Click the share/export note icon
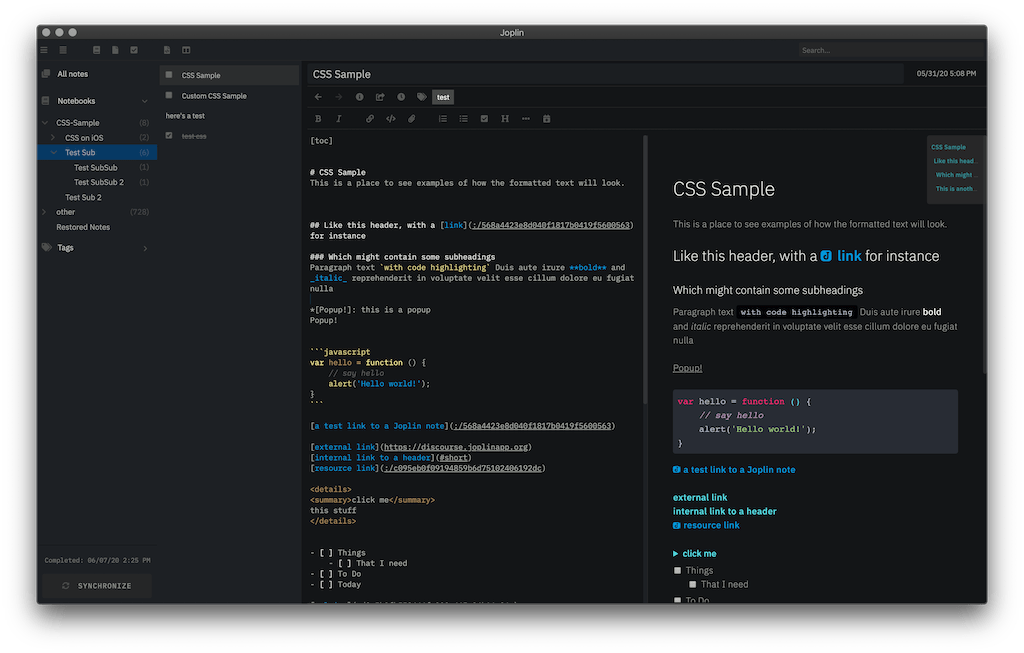Viewport: 1024px width, 653px height. (380, 97)
